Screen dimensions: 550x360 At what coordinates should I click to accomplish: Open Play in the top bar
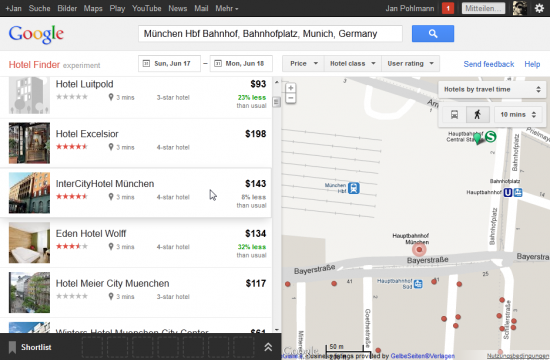117,8
